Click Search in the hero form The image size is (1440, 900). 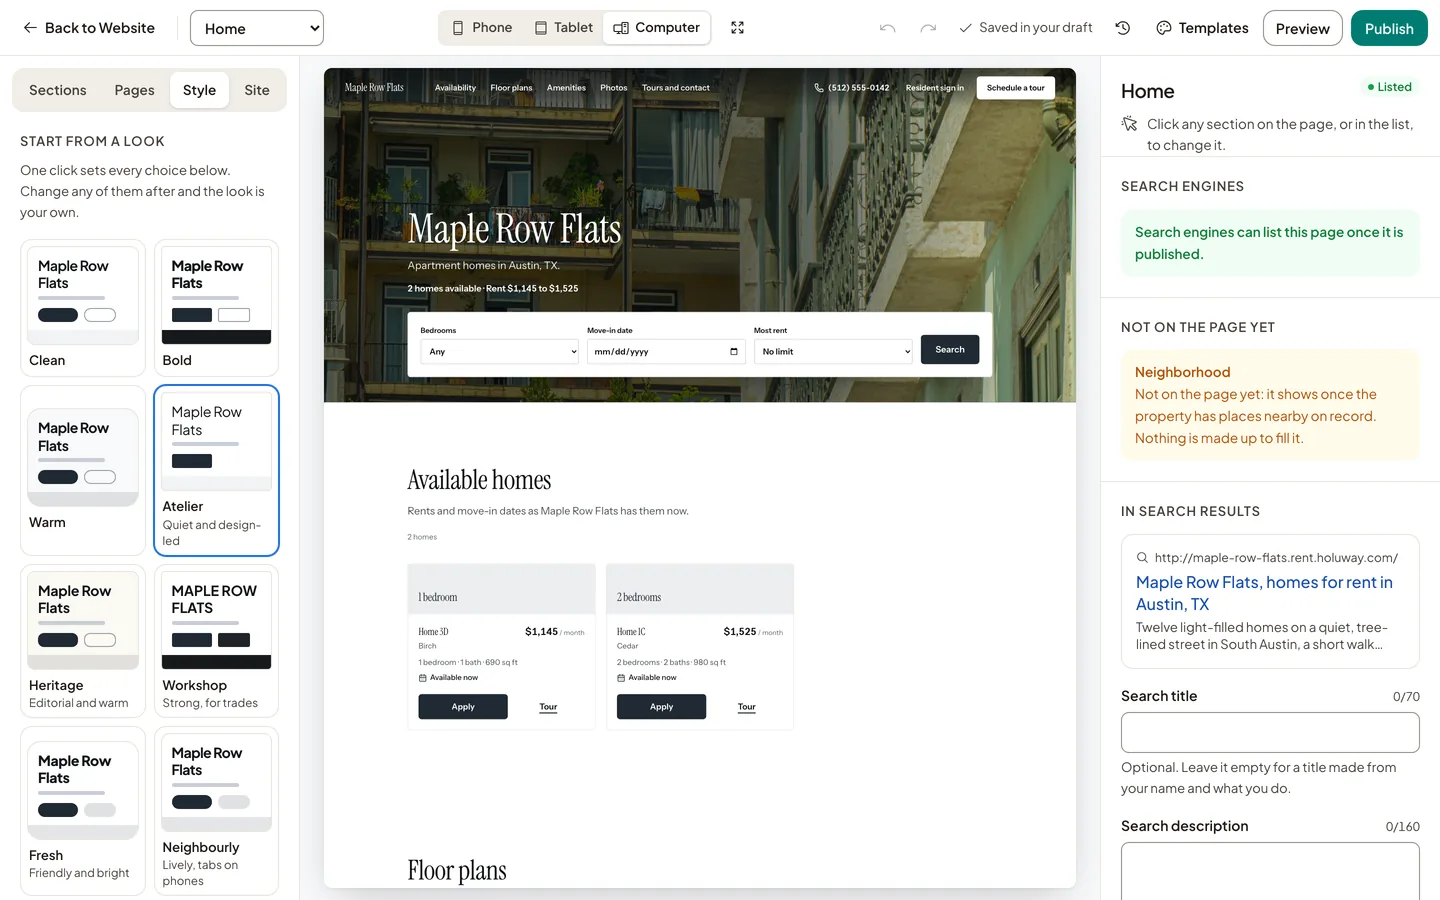coord(950,350)
